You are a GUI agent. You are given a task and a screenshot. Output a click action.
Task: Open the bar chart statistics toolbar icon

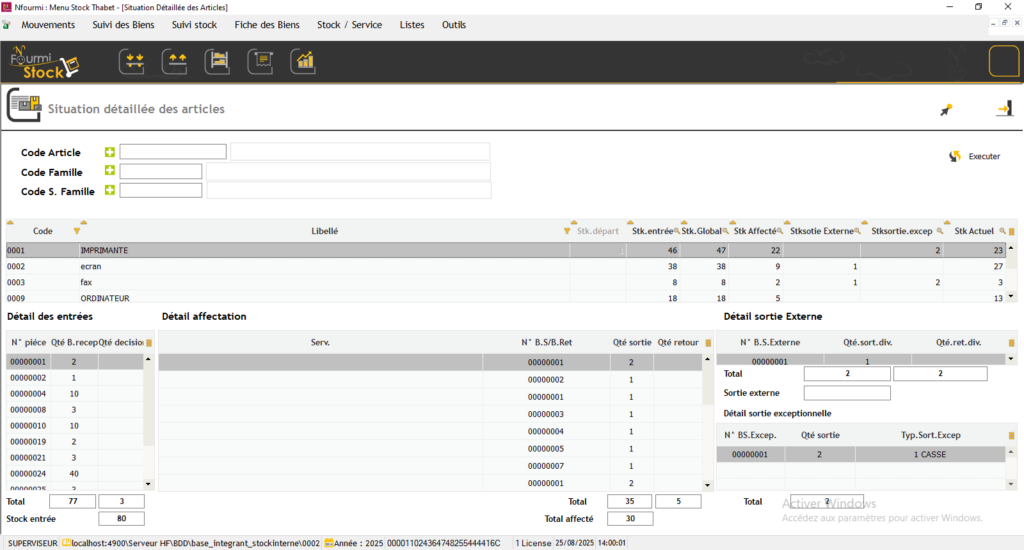(304, 62)
